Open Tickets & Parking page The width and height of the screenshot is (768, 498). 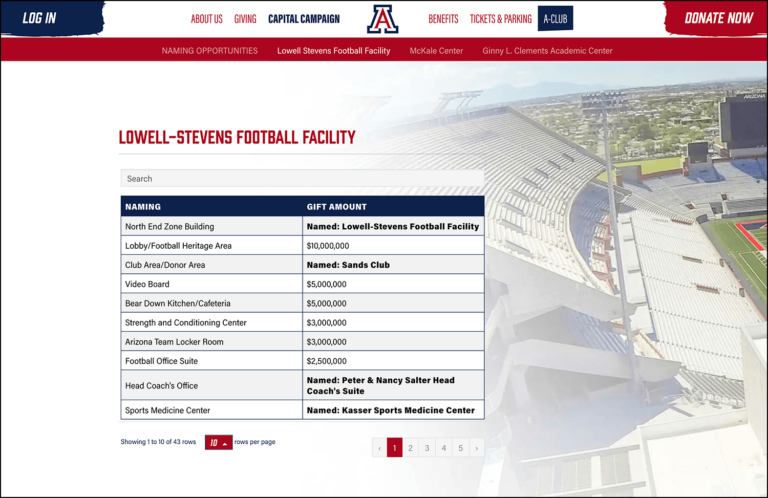pyautogui.click(x=501, y=19)
